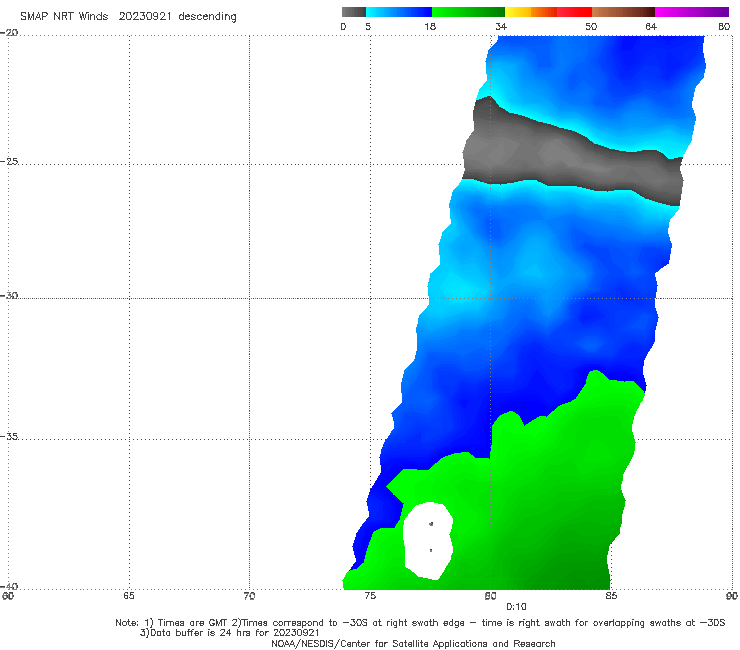Click the colorbar tick label '5'
The height and width of the screenshot is (650, 740).
(368, 26)
